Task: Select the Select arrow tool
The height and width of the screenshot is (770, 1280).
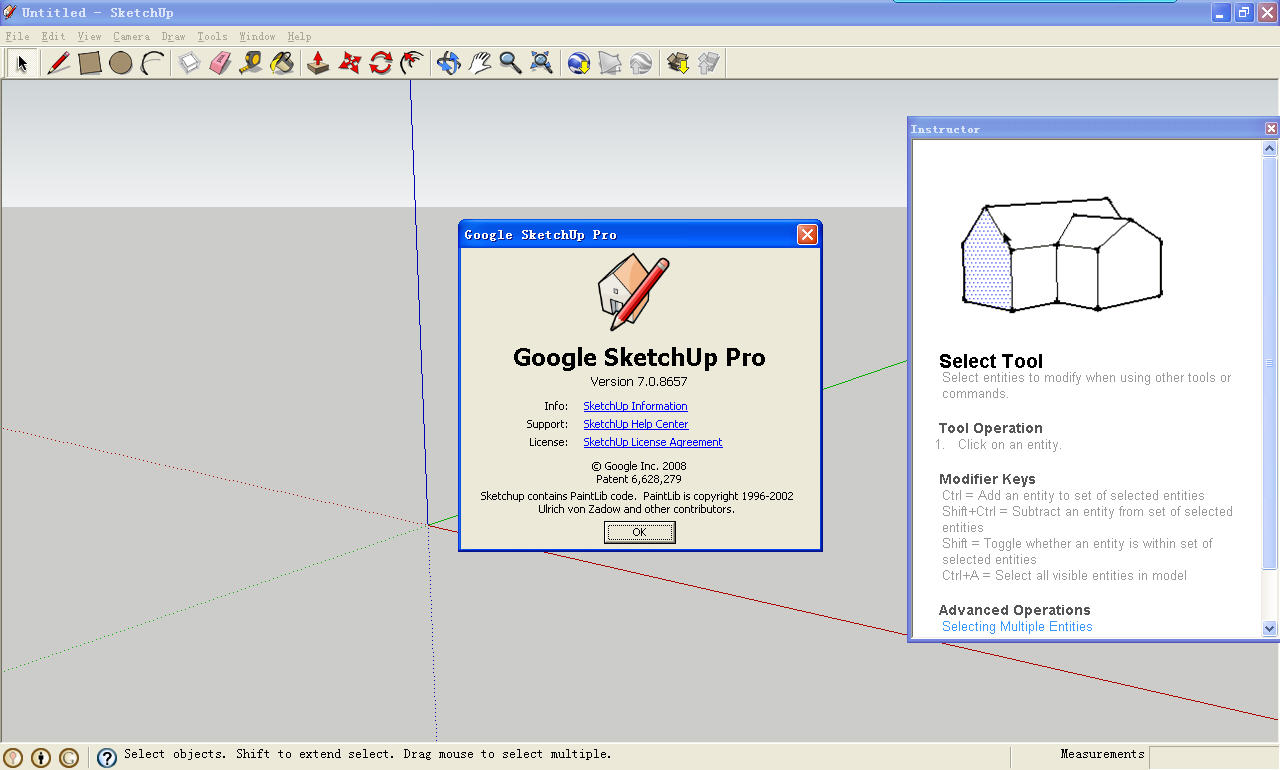Action: point(22,63)
